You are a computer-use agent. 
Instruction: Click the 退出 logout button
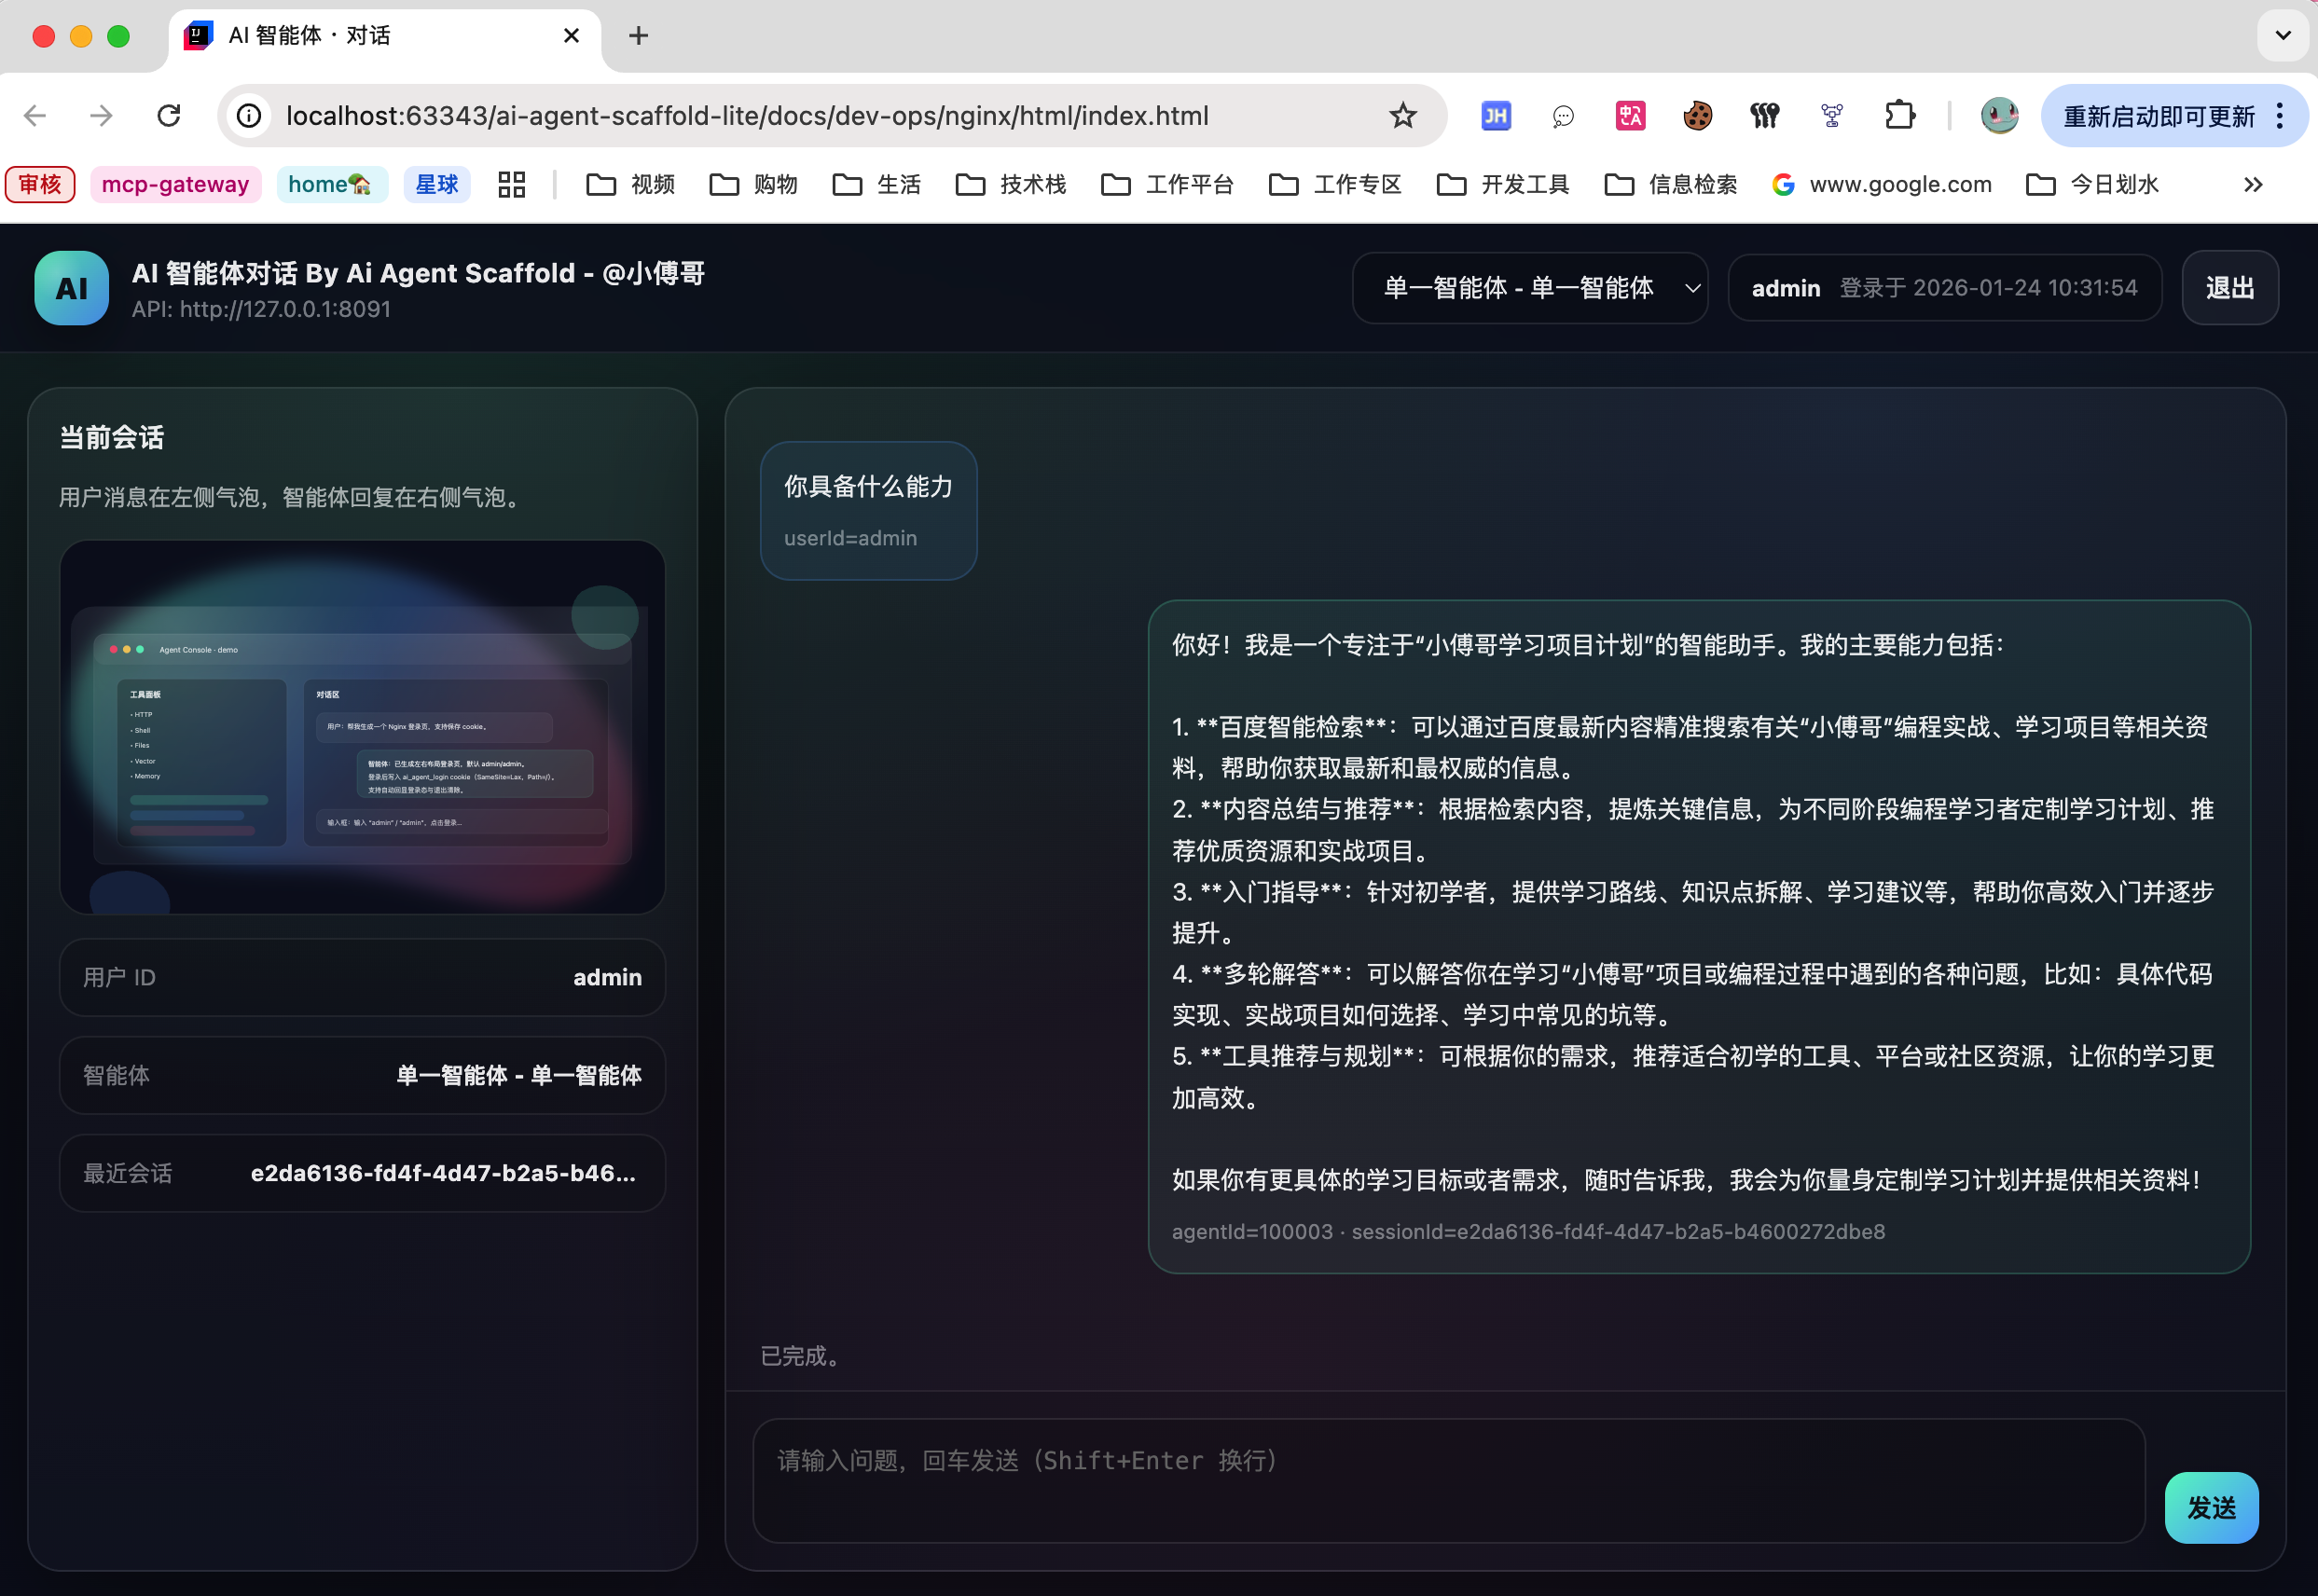point(2229,288)
